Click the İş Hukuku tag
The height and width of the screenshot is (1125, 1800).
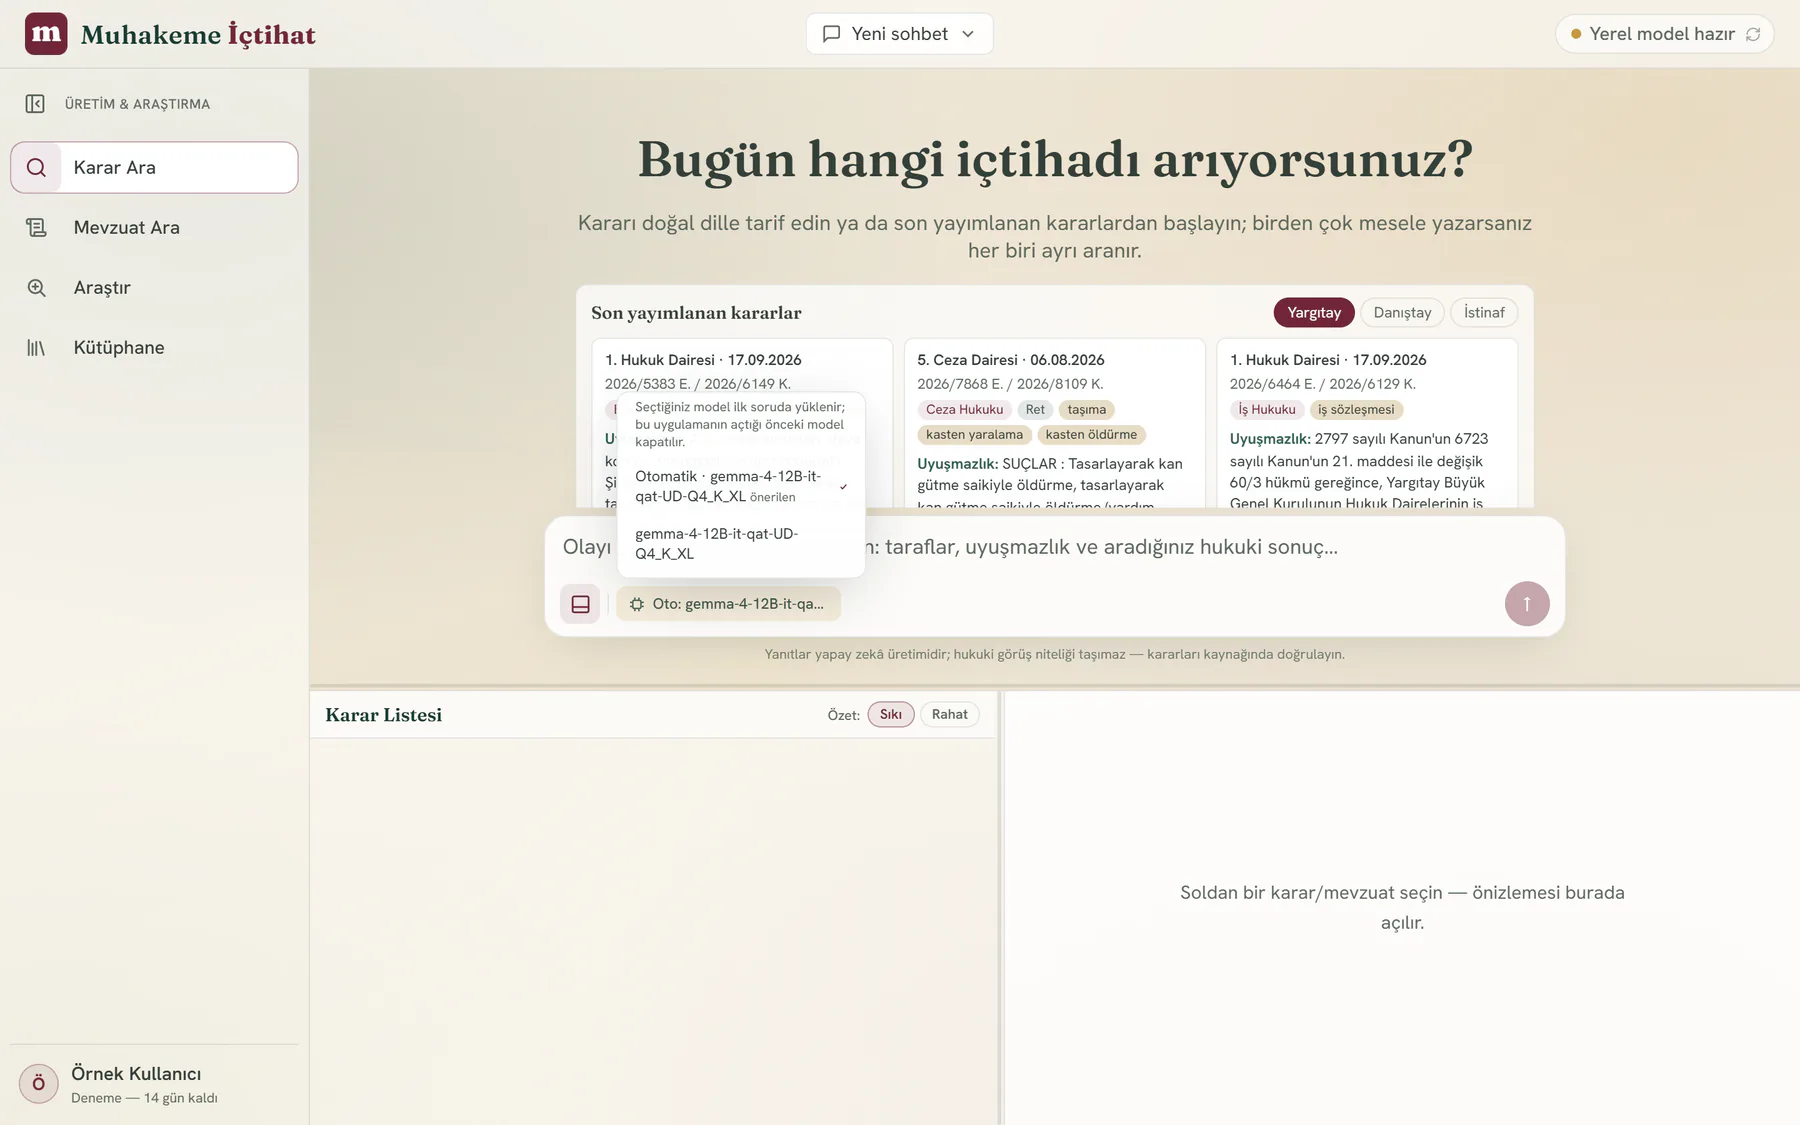point(1266,410)
